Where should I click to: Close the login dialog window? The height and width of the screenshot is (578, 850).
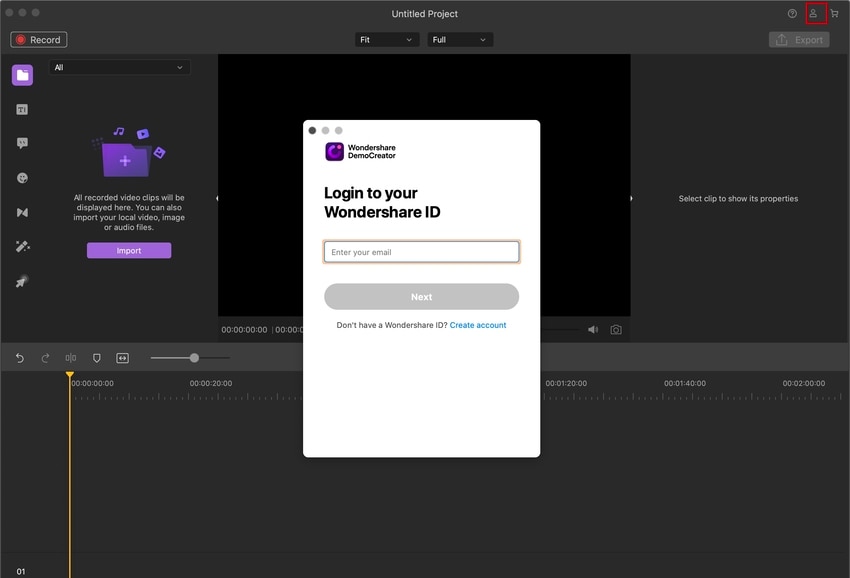[x=312, y=130]
